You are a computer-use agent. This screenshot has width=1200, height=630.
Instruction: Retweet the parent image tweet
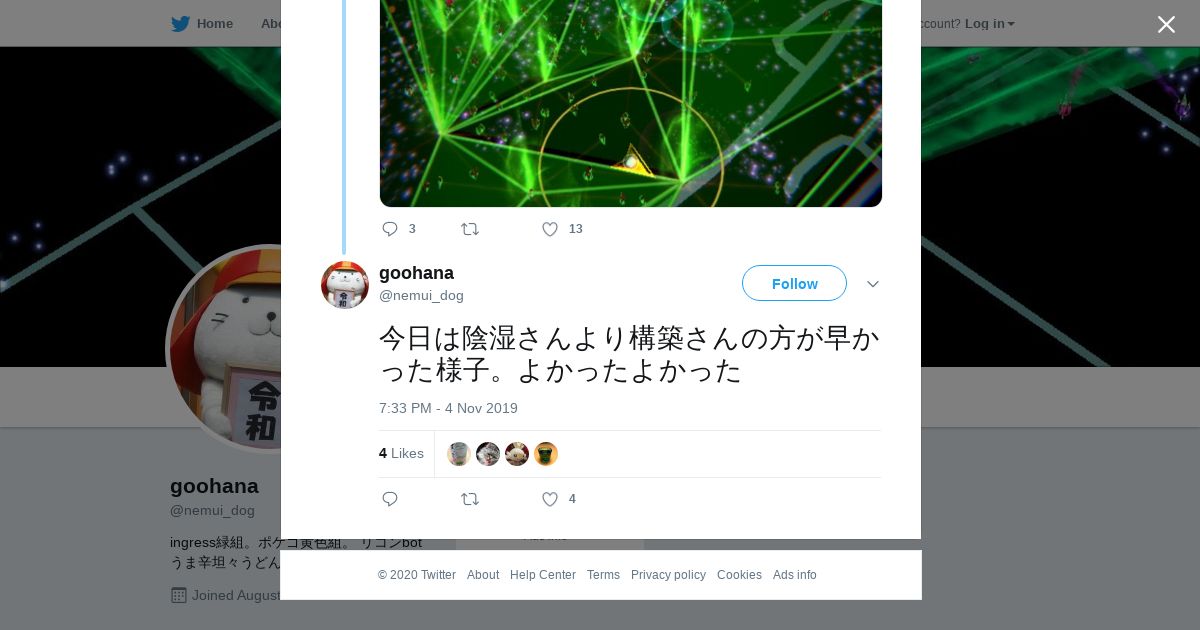point(470,229)
